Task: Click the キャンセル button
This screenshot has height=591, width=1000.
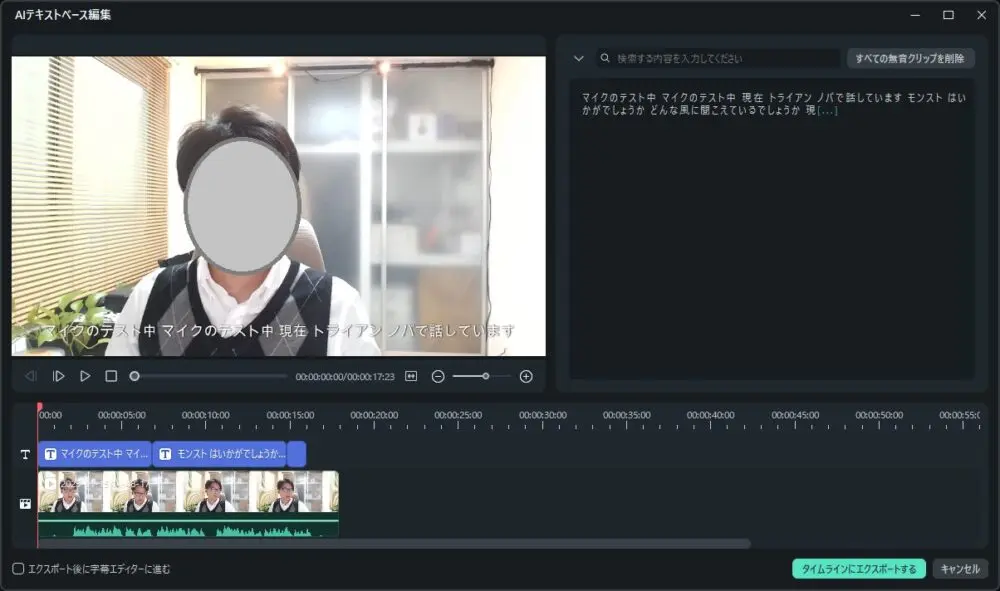Action: click(960, 569)
